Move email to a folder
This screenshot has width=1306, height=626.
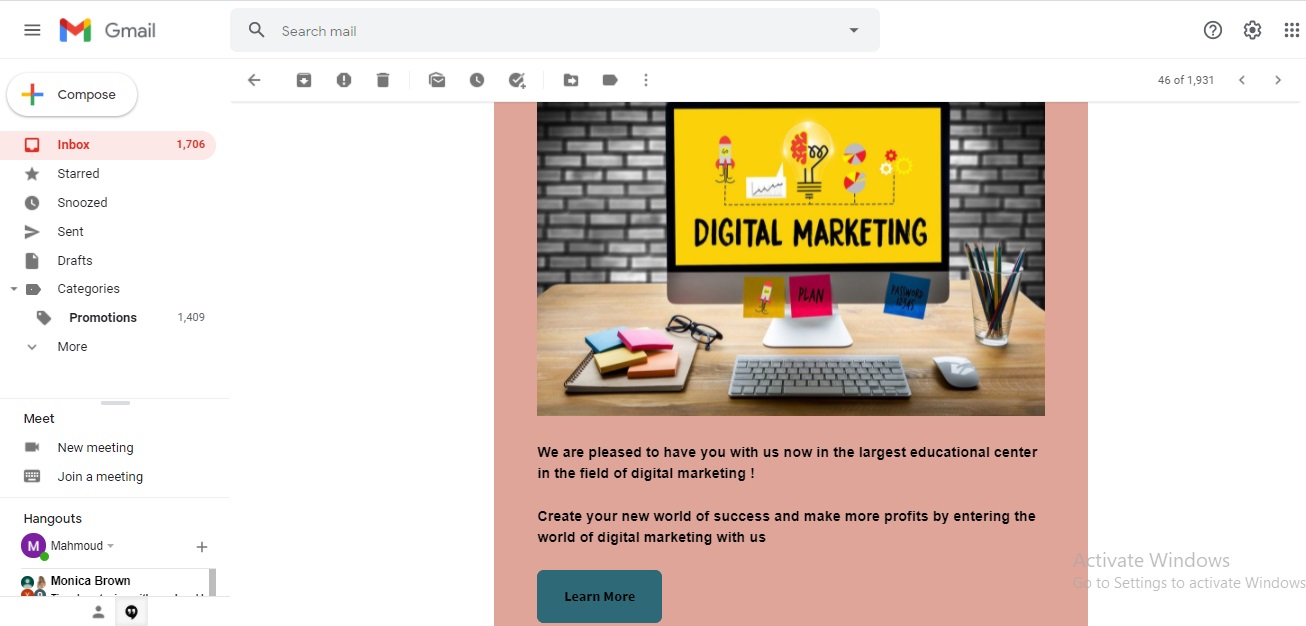[571, 80]
